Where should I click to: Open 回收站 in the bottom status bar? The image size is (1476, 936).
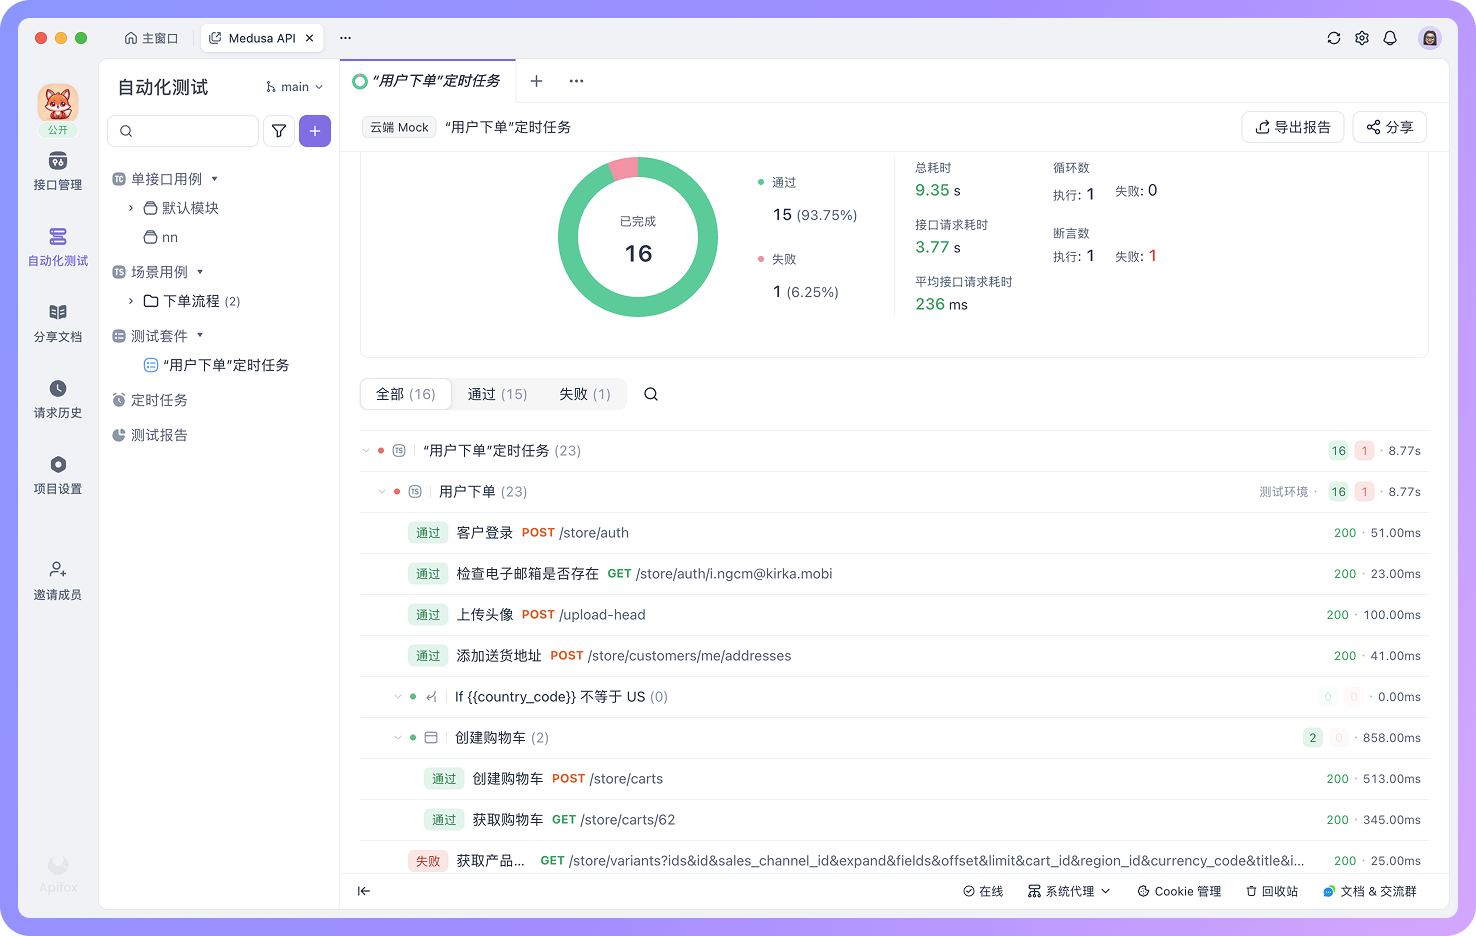pos(1271,891)
